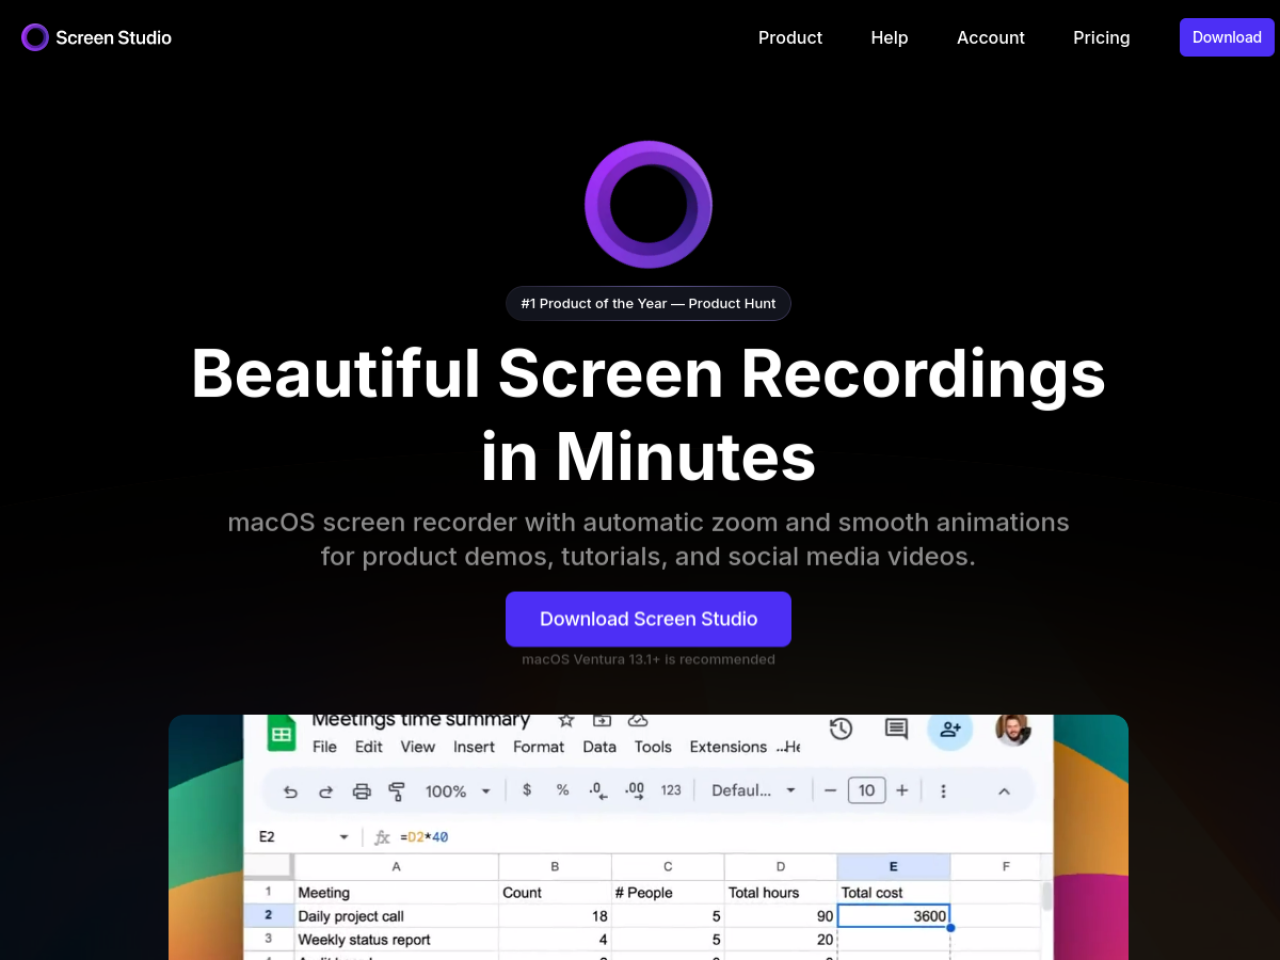Image resolution: width=1280 pixels, height=960 pixels.
Task: Open the Tools menu in Sheets
Action: [x=653, y=747]
